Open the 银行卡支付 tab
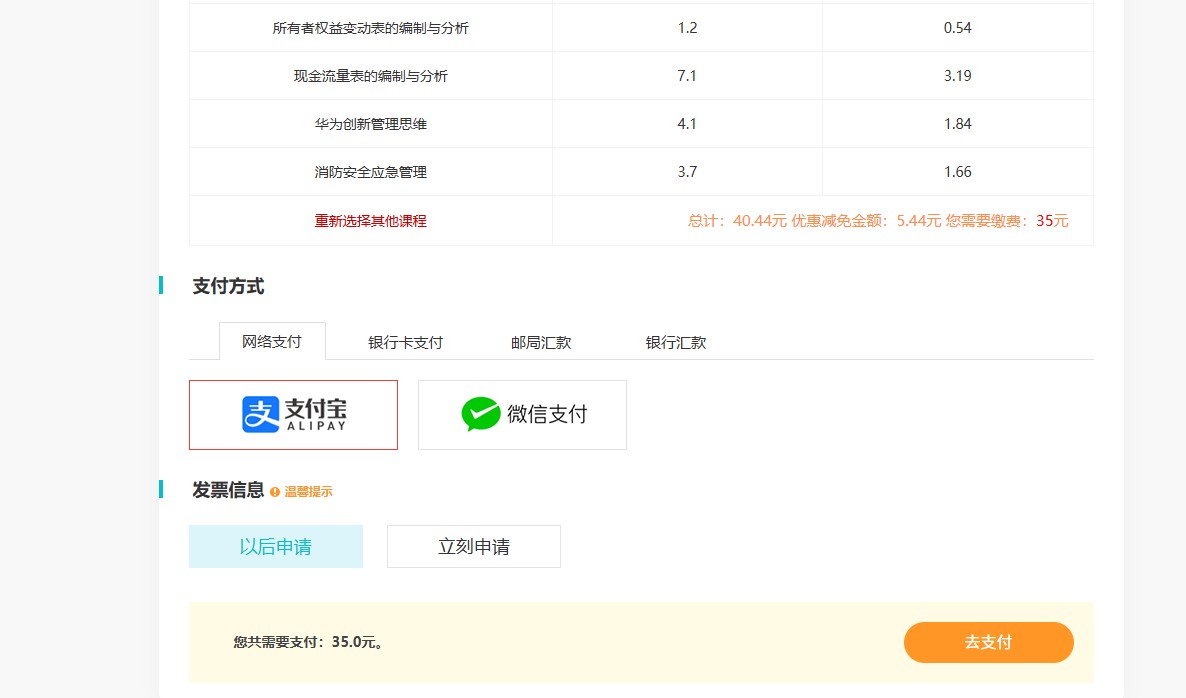Screen dimensions: 1186x698 pyautogui.click(x=405, y=342)
